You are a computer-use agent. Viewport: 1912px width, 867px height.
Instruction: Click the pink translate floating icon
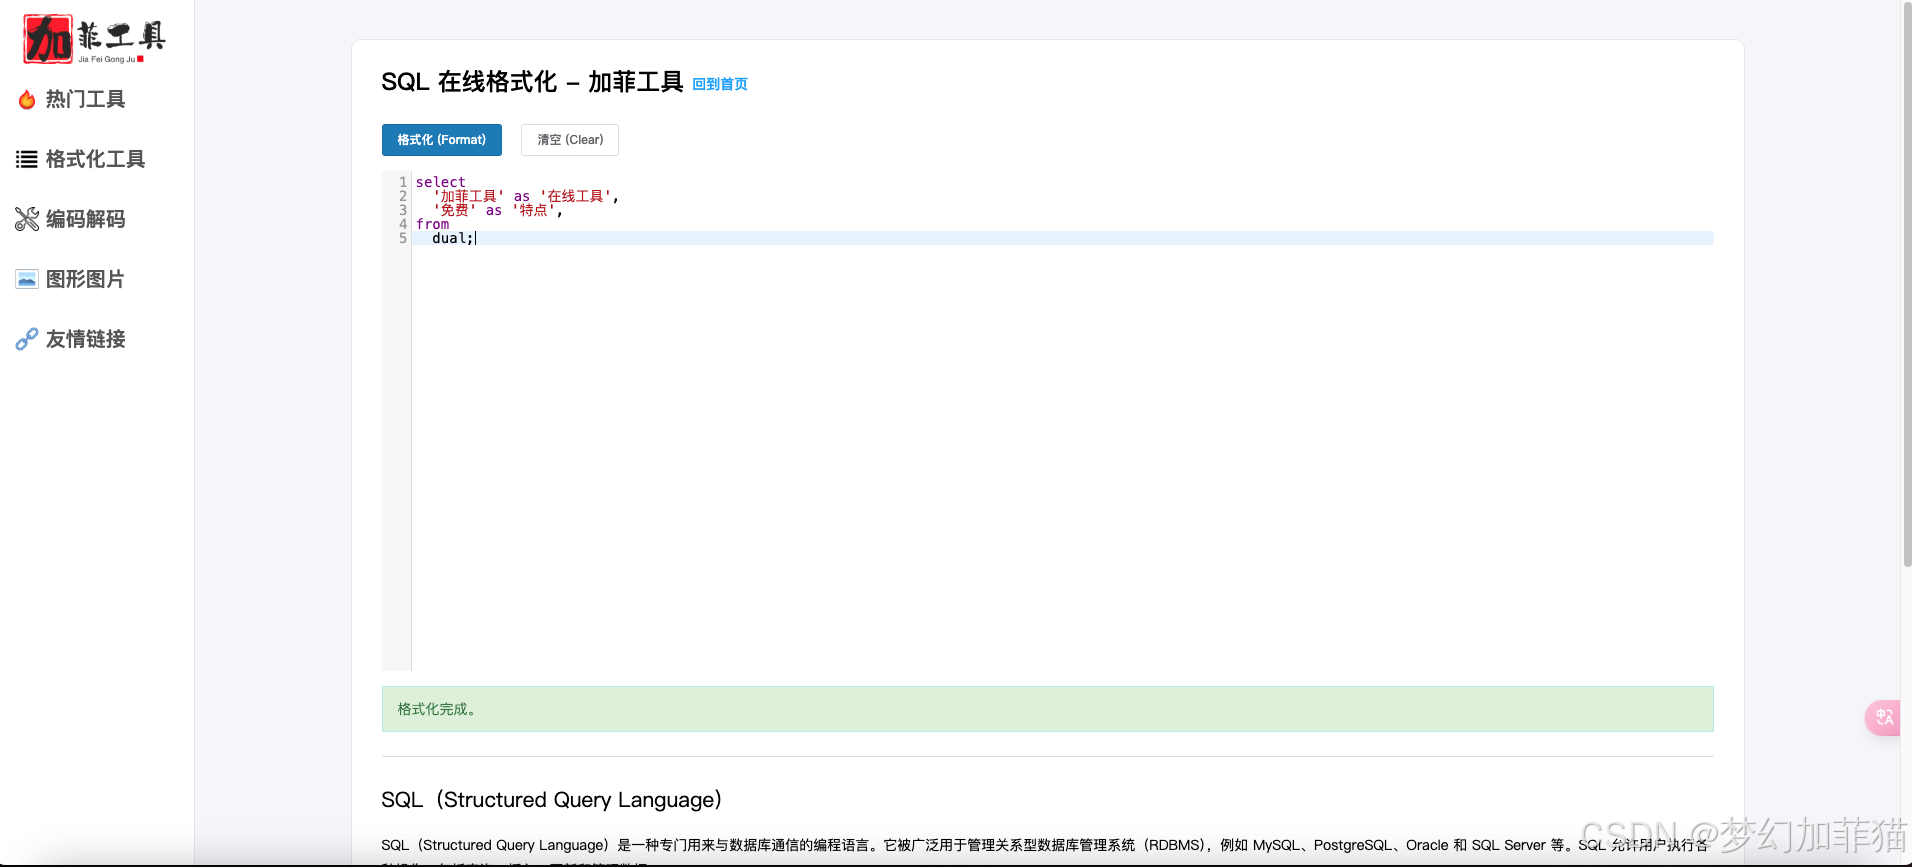coord(1884,717)
